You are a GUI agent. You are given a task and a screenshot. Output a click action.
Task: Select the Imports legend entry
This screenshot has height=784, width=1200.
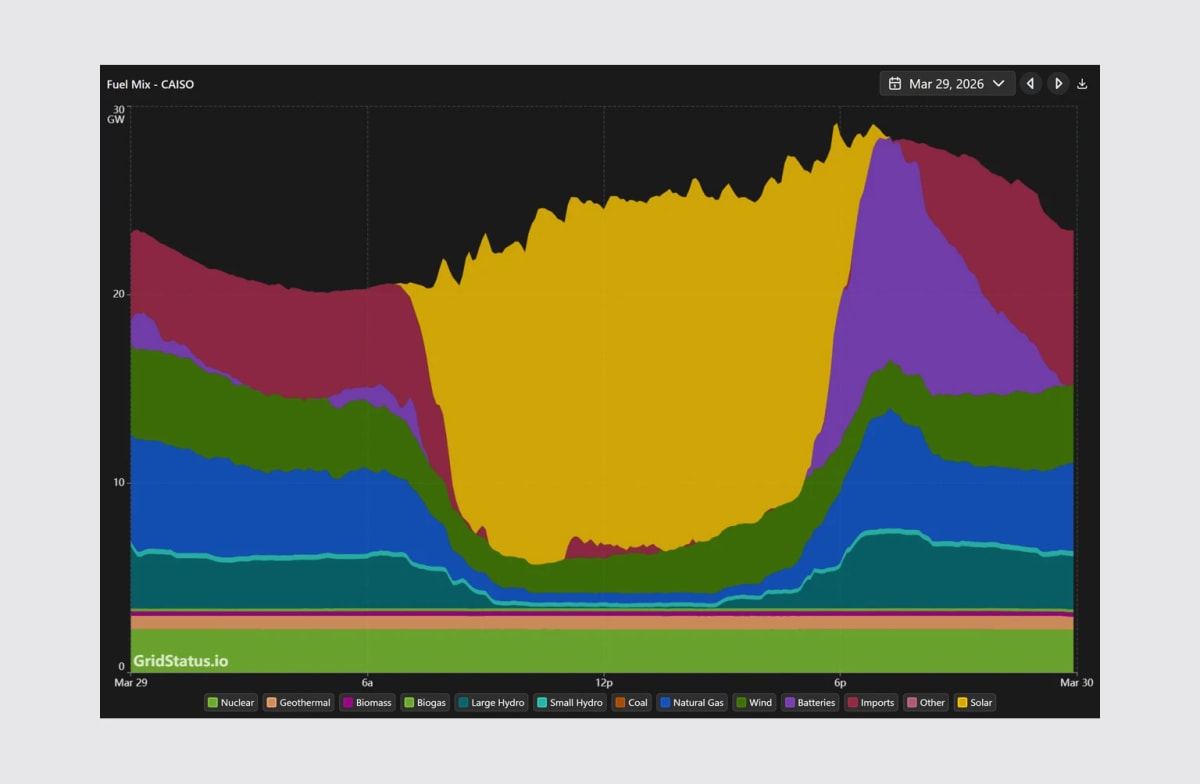click(x=871, y=702)
